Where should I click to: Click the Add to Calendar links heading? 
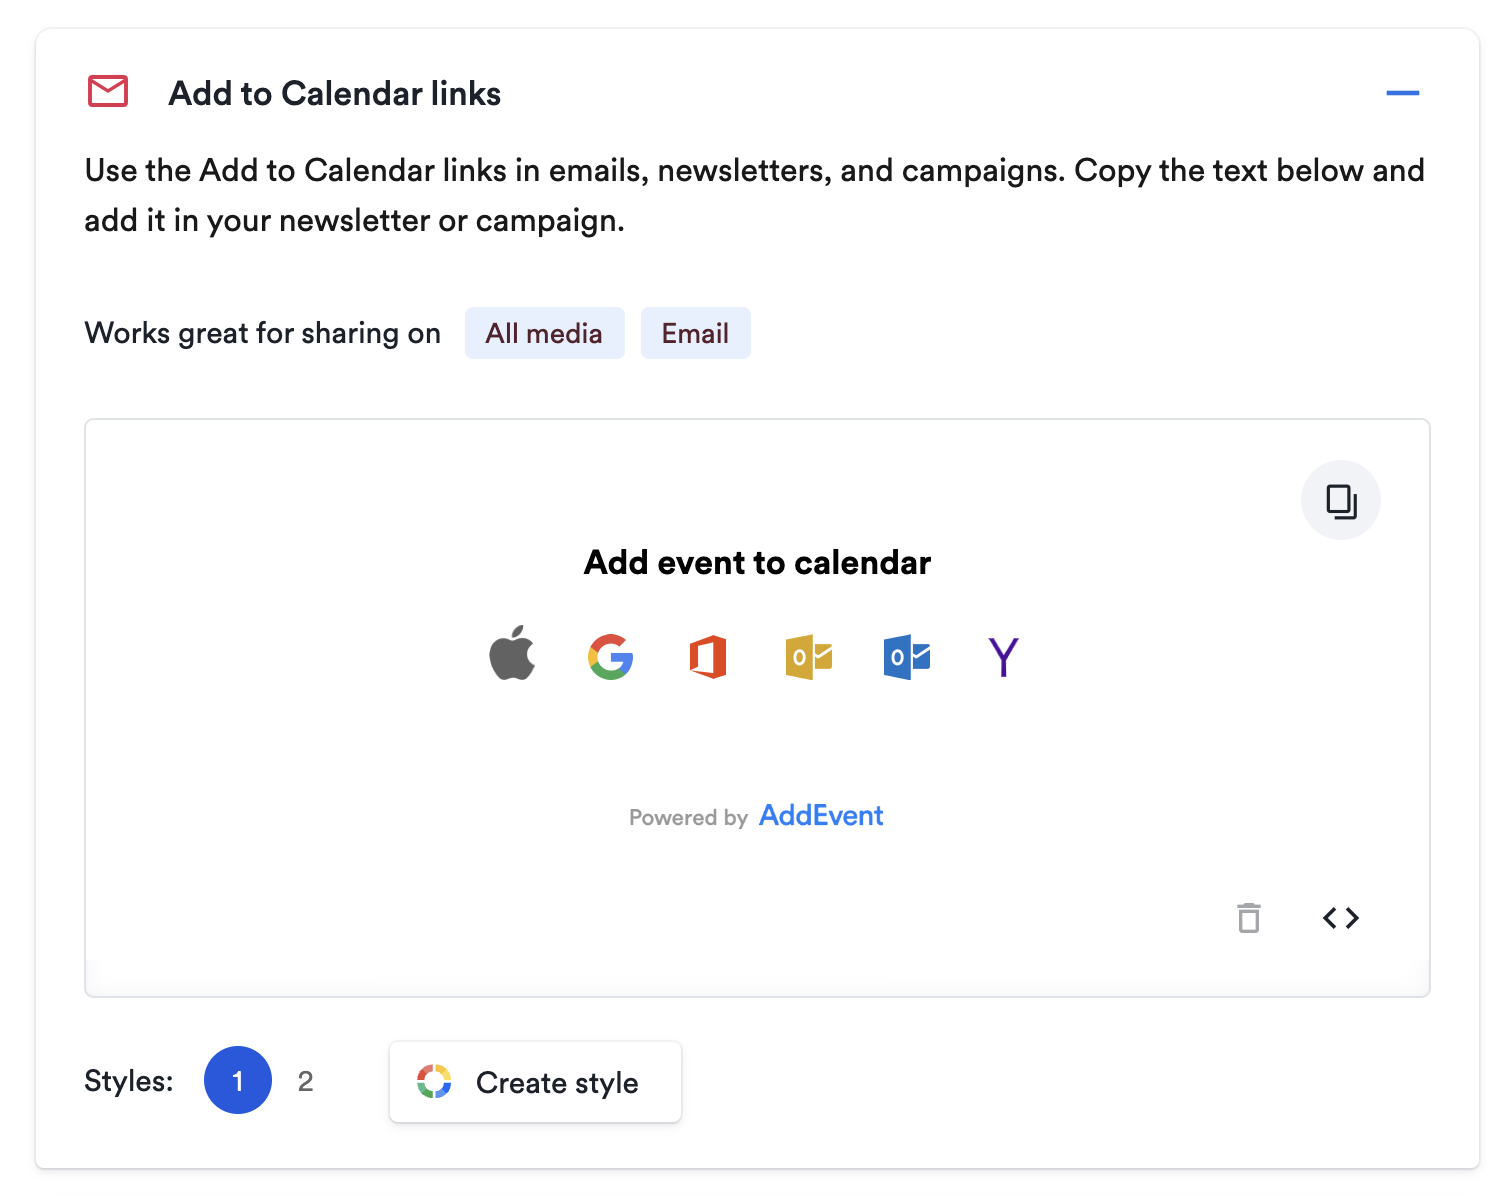pyautogui.click(x=335, y=93)
